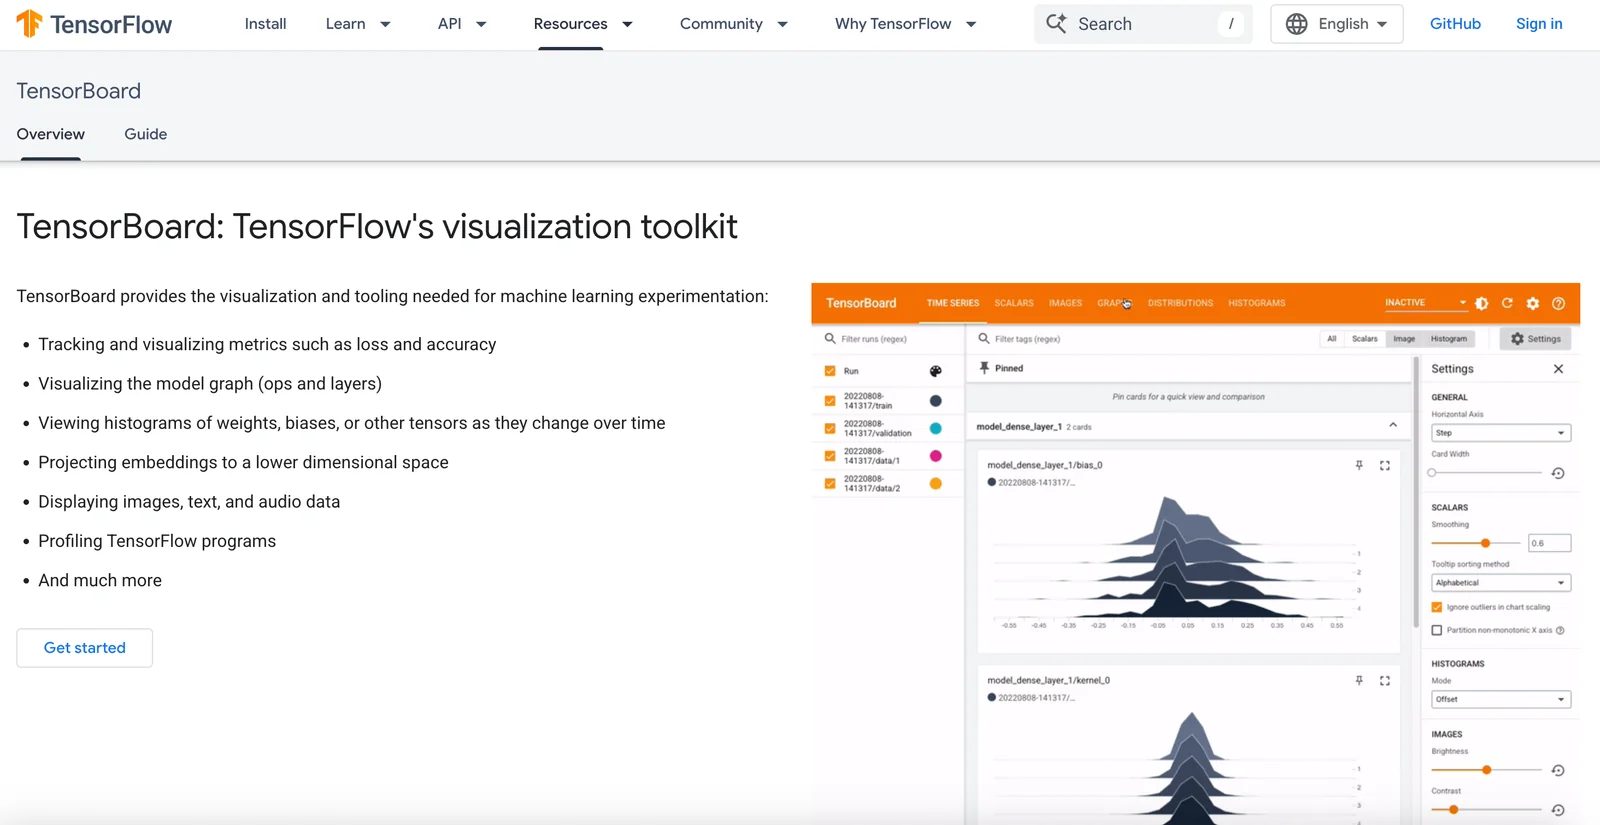1600x825 pixels.
Task: Filter cards by Histogram
Action: [1449, 339]
